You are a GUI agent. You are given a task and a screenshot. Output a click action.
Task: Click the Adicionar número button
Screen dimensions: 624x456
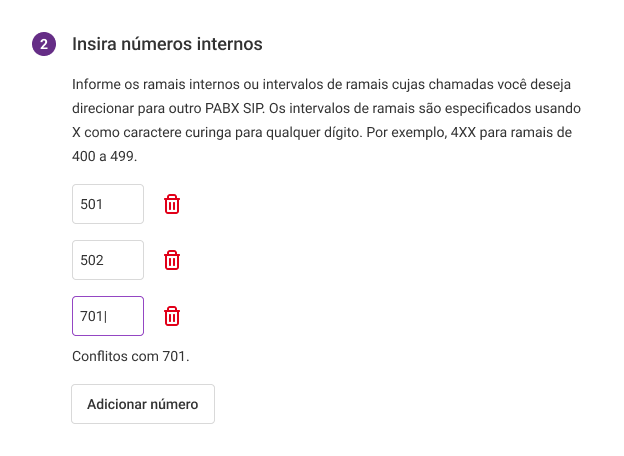coord(143,404)
